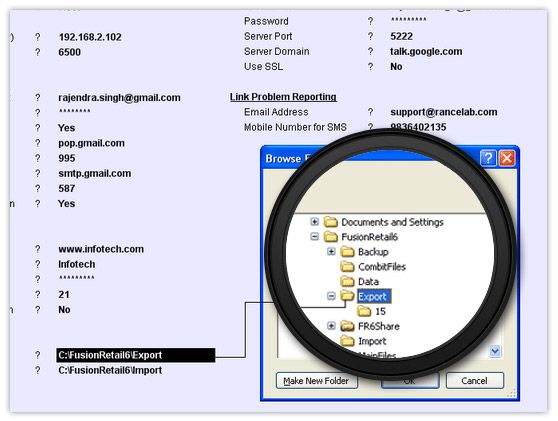The image size is (558, 421).
Task: Click the Password label
Action: [266, 21]
